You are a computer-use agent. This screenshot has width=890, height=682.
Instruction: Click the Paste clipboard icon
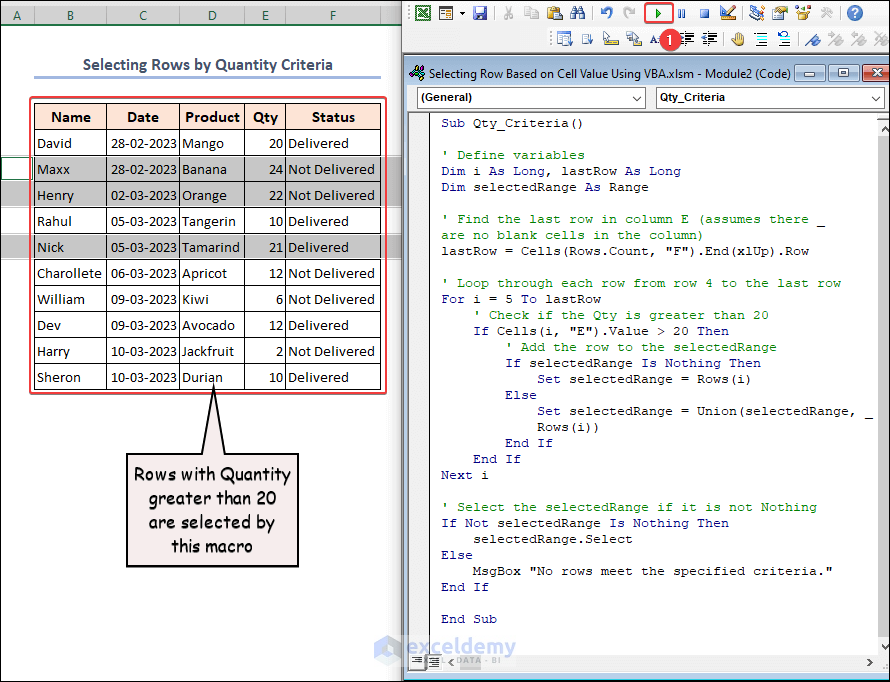point(553,13)
